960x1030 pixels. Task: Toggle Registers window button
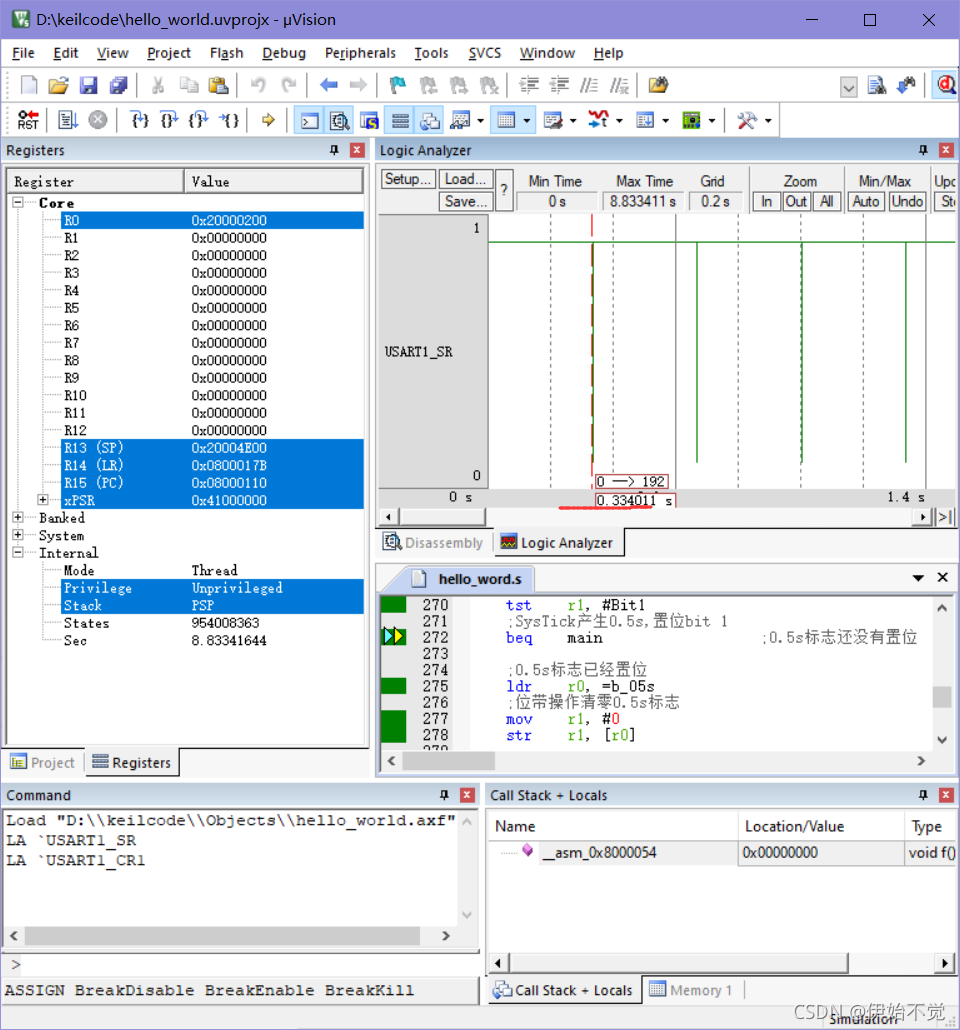[400, 120]
